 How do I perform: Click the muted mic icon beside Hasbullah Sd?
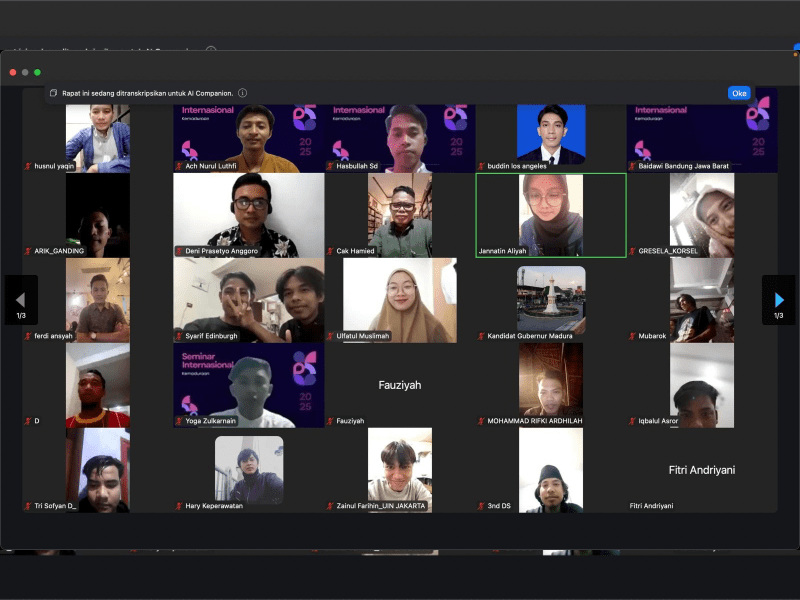[330, 166]
